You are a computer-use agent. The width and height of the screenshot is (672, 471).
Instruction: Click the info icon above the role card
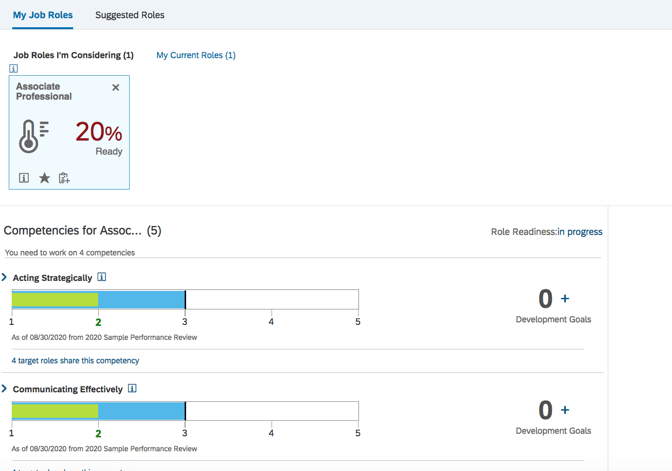pyautogui.click(x=13, y=69)
